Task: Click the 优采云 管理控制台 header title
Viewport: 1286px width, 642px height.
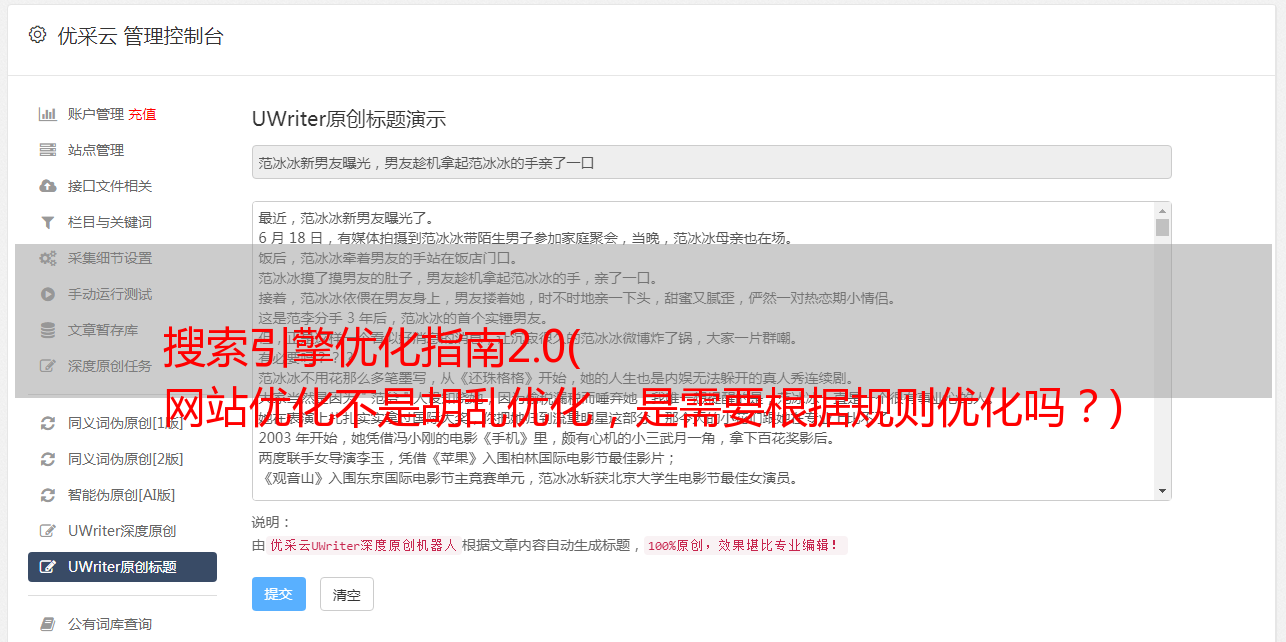Action: click(140, 36)
